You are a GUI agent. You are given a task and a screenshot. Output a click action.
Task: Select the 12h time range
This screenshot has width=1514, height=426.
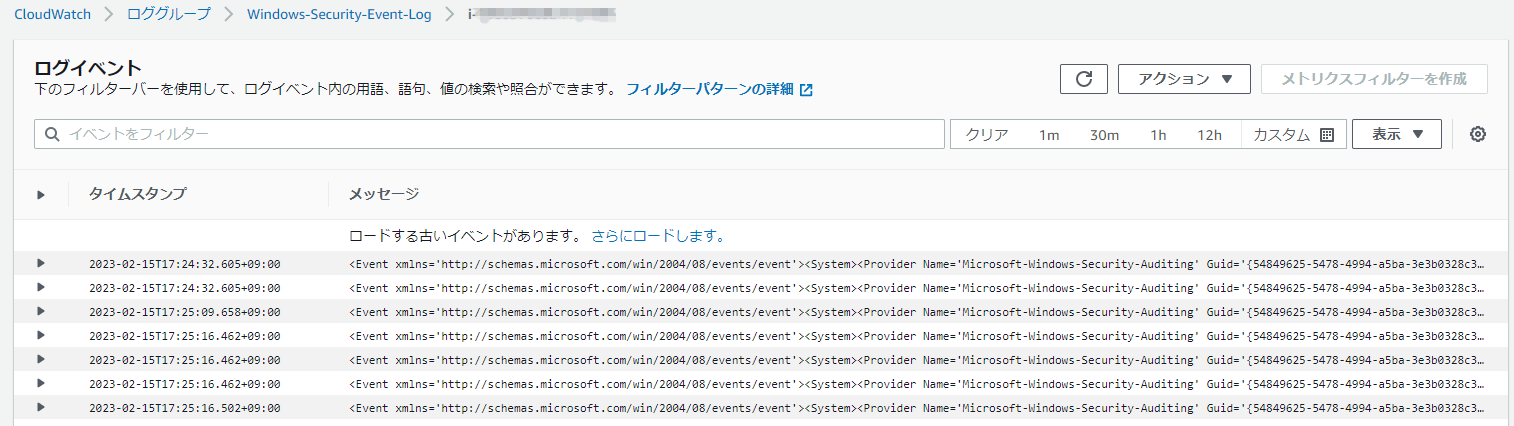1210,135
